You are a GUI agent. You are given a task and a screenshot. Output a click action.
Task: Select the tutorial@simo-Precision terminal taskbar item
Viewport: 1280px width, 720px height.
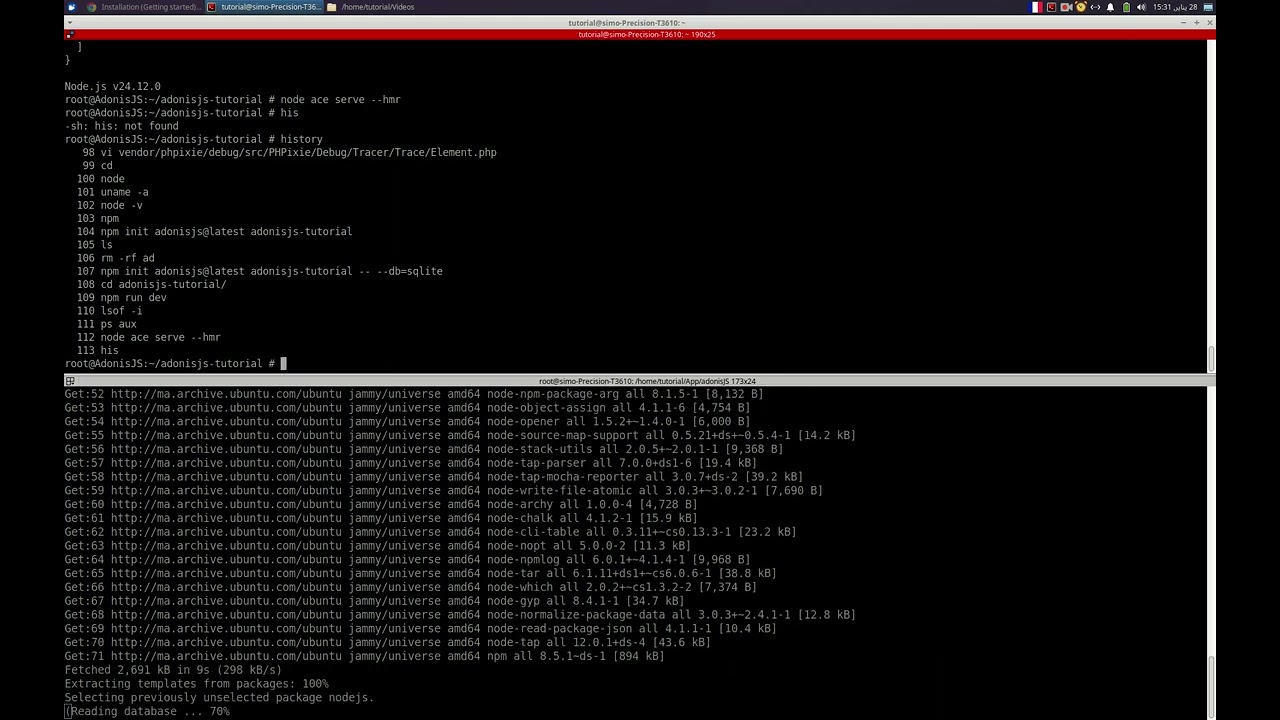tap(264, 7)
